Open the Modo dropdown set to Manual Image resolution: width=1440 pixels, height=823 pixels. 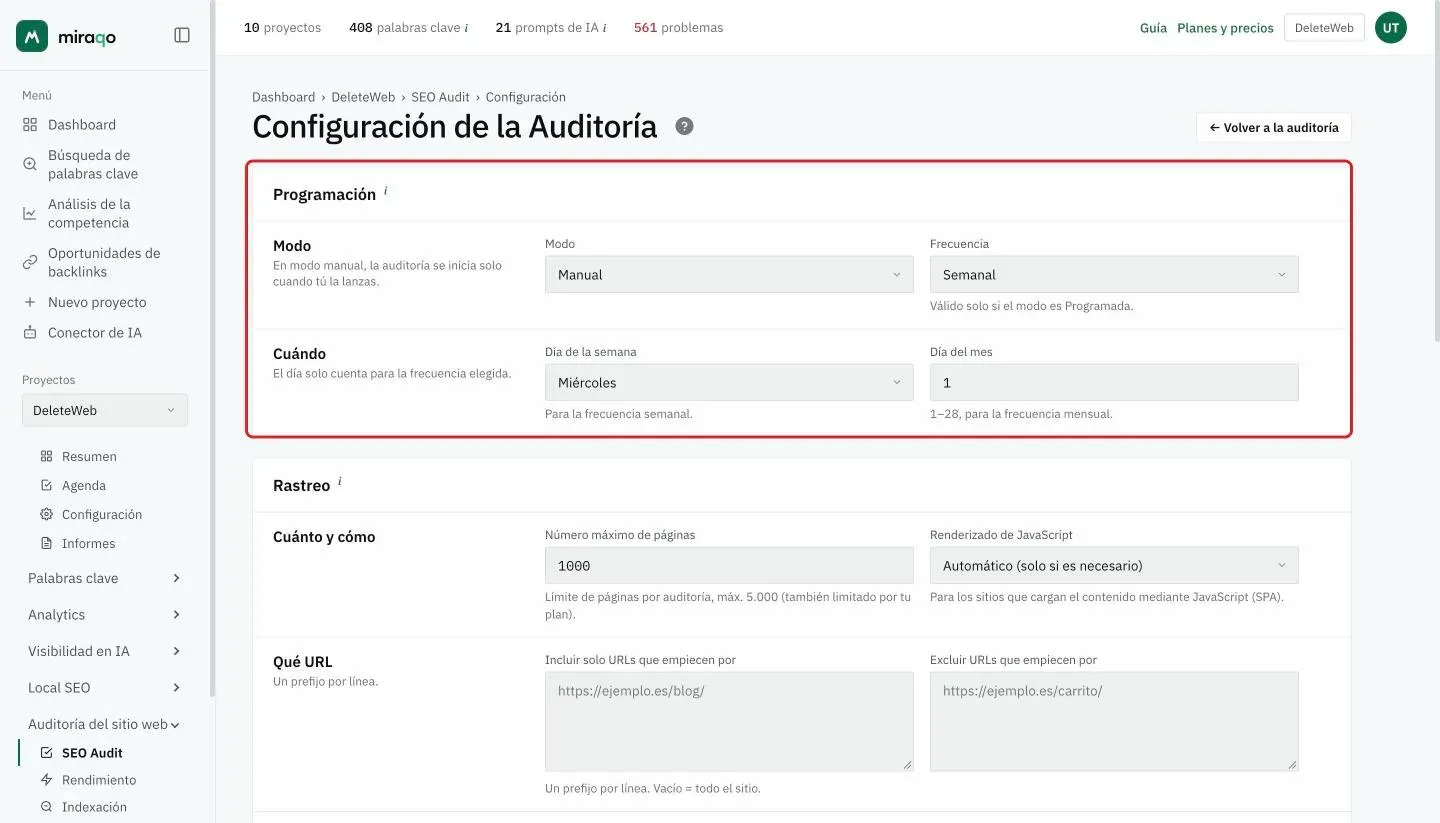pyautogui.click(x=729, y=275)
